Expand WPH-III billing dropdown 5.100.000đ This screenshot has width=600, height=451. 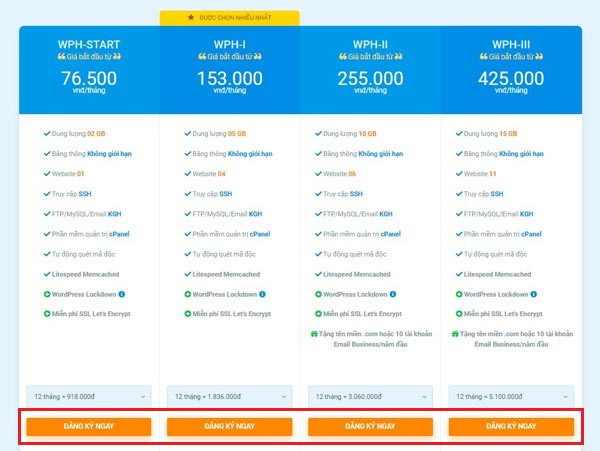[x=511, y=397]
